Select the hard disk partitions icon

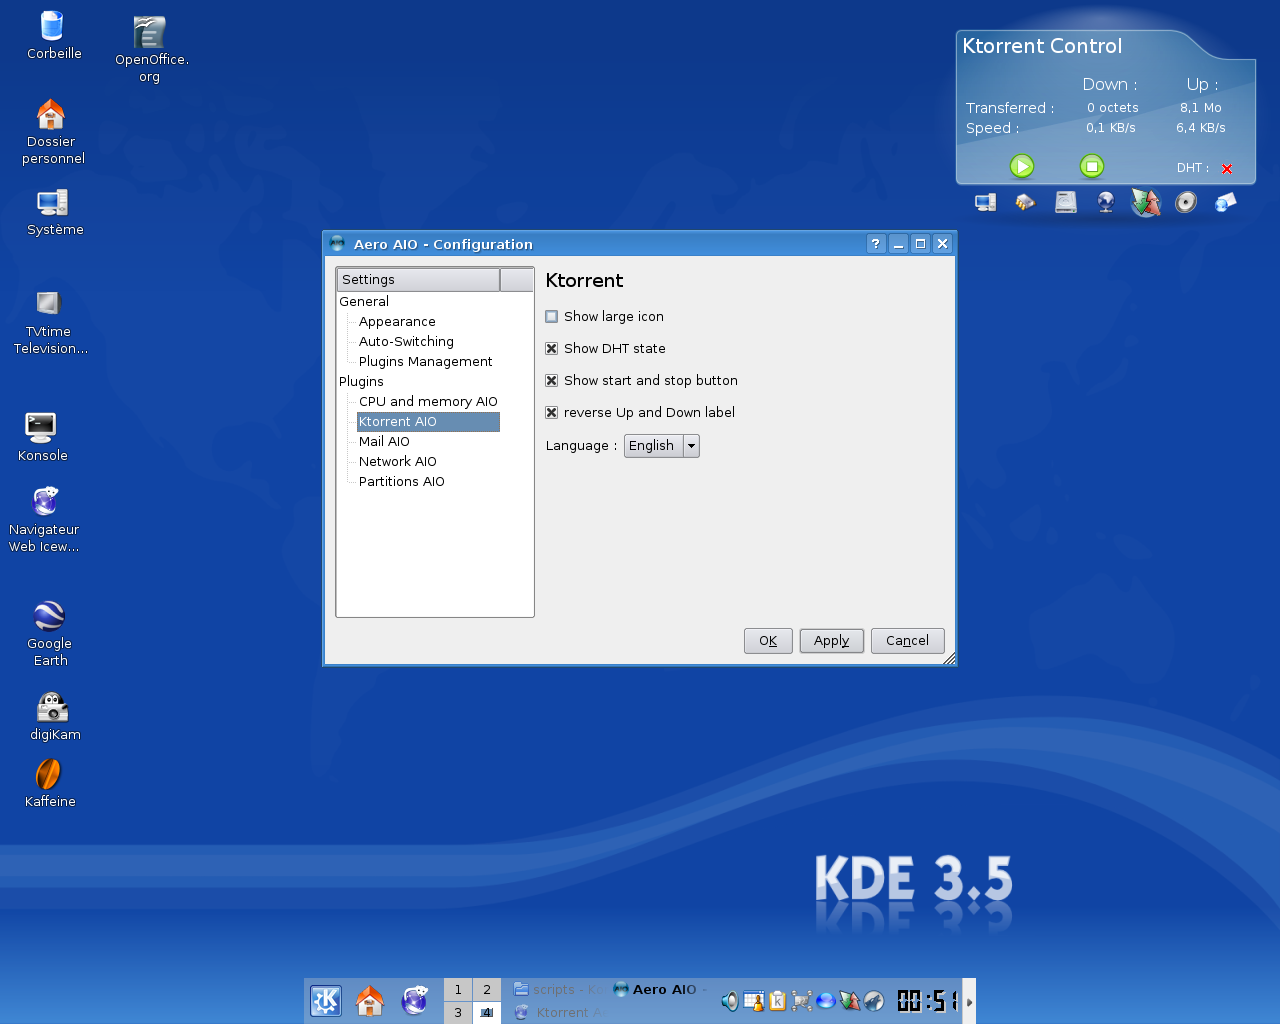click(x=1066, y=203)
